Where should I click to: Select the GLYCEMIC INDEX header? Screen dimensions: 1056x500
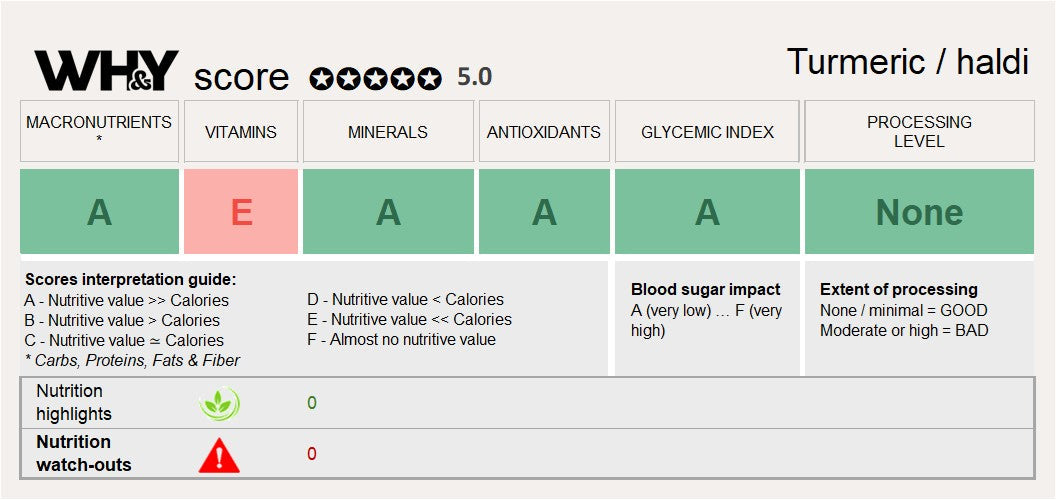707,131
